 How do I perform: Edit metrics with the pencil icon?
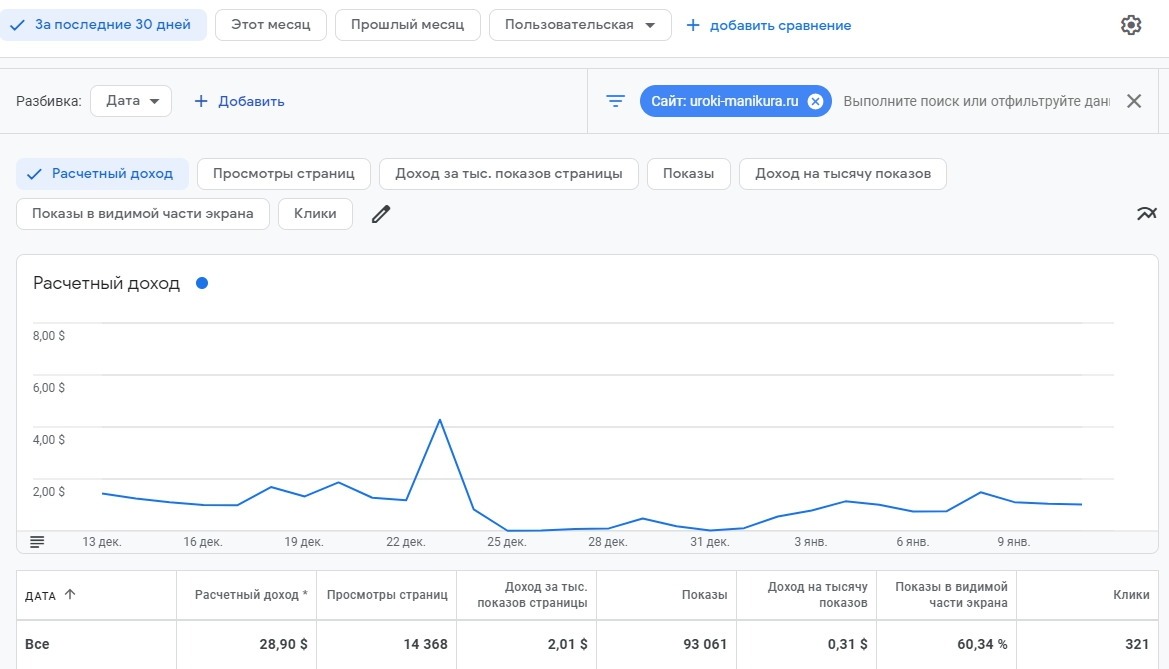[380, 214]
